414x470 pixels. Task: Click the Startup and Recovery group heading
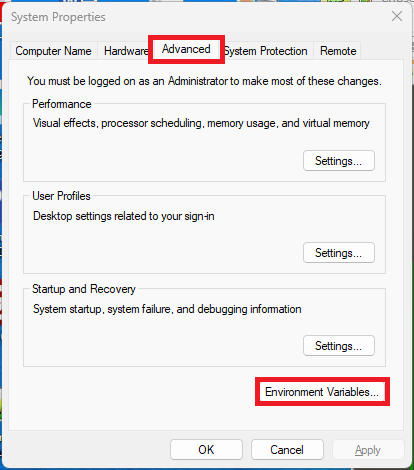click(84, 289)
